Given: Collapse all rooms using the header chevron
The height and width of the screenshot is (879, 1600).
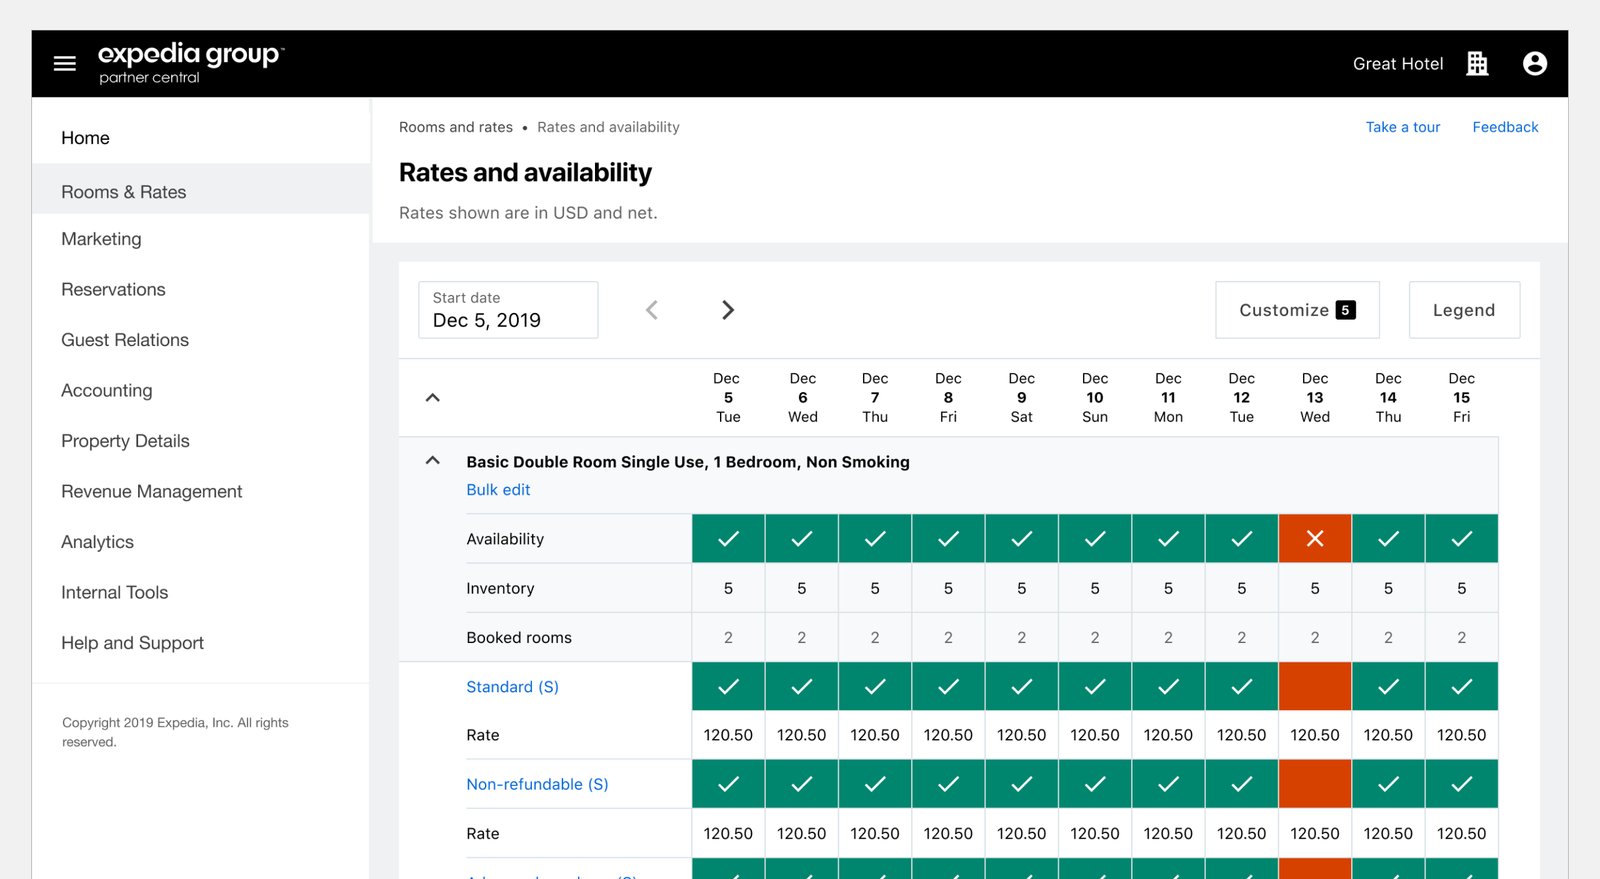Looking at the screenshot, I should tap(433, 398).
